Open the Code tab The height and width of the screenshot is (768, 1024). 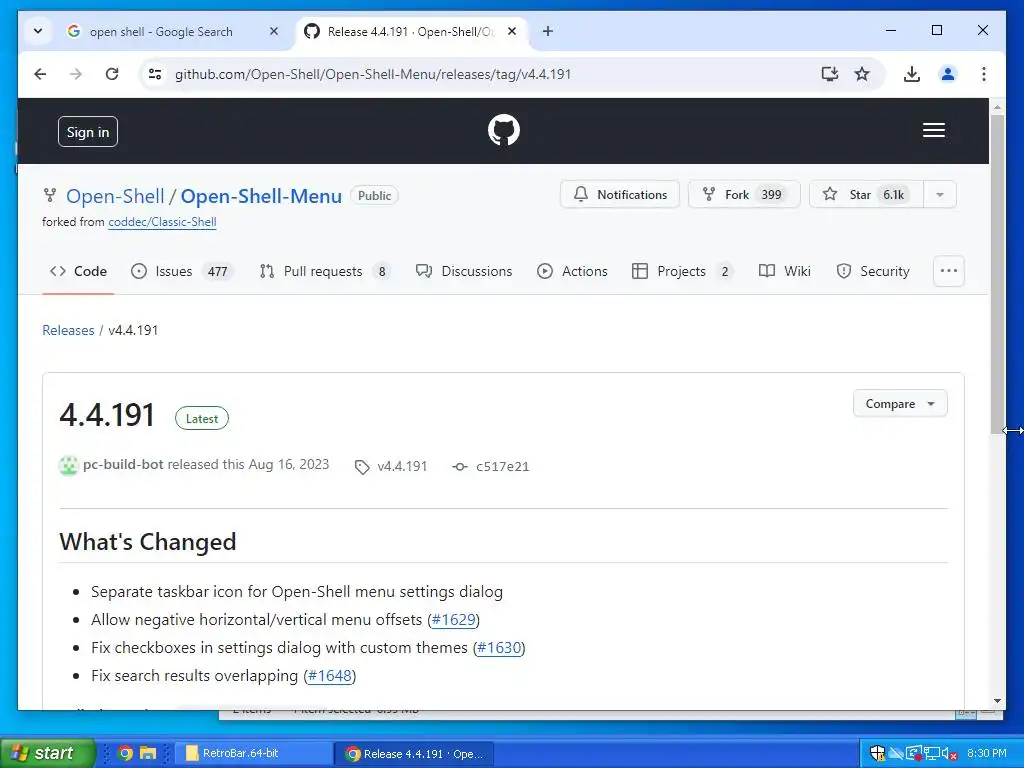[x=78, y=271]
